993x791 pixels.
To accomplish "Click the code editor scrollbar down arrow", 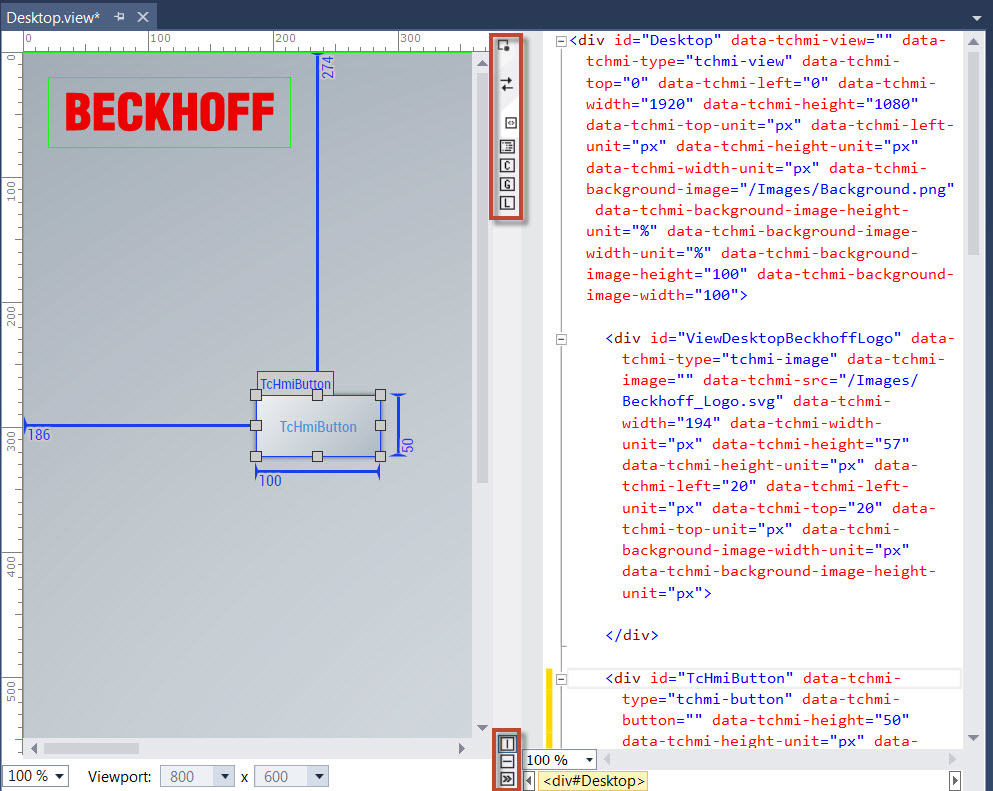I will click(973, 738).
